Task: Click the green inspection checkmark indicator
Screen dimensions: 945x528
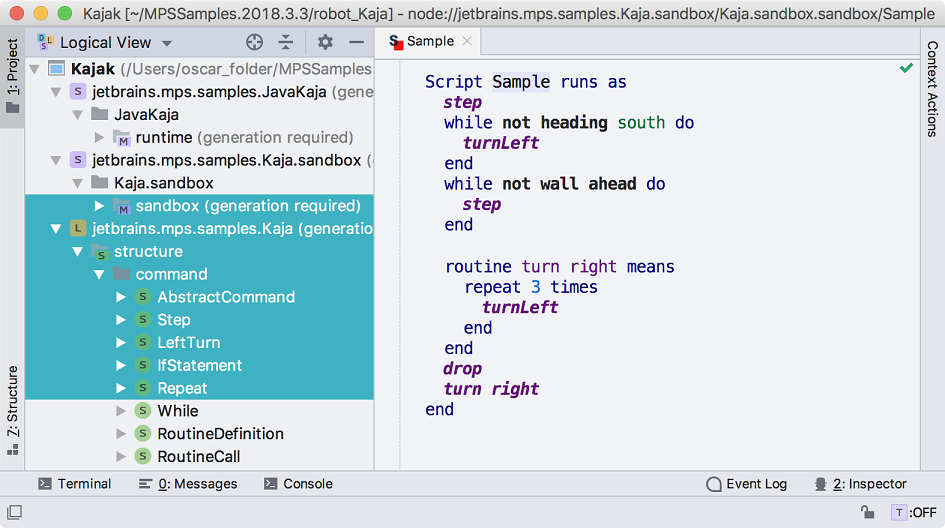Action: (x=906, y=68)
